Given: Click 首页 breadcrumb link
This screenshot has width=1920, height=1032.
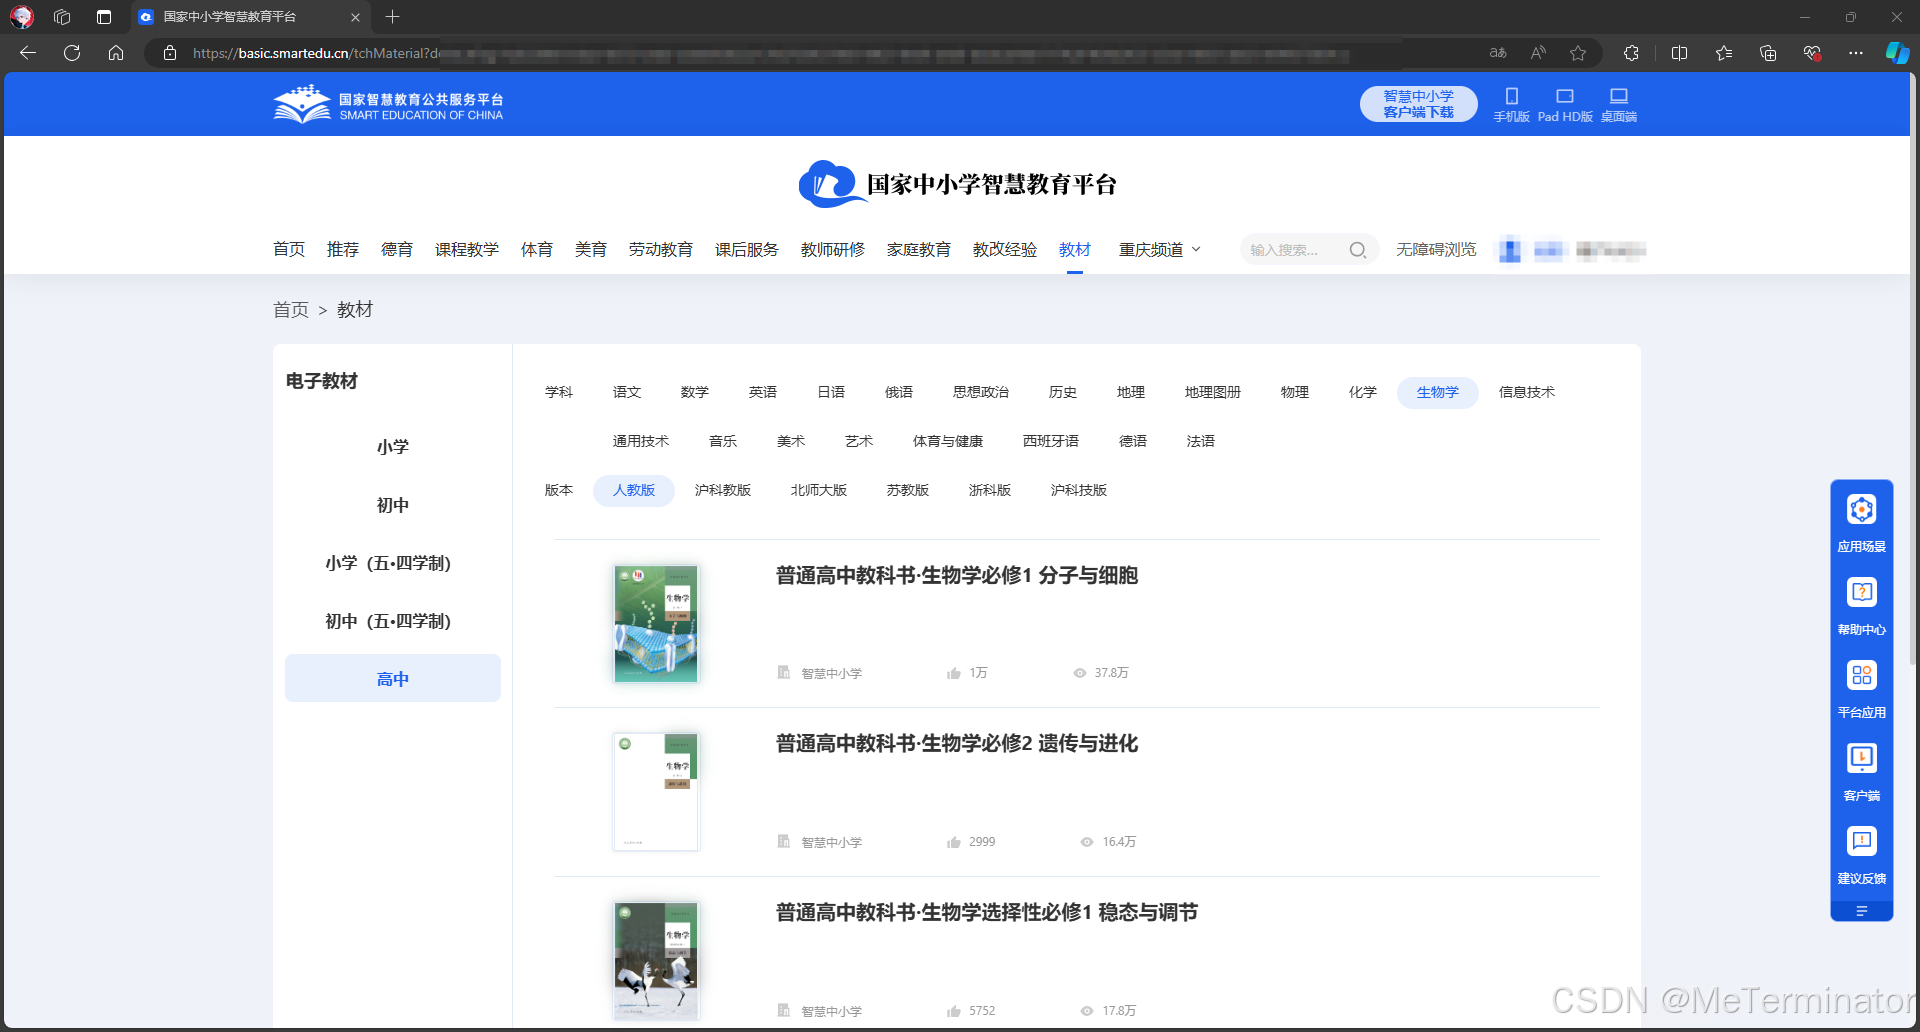Looking at the screenshot, I should (291, 310).
